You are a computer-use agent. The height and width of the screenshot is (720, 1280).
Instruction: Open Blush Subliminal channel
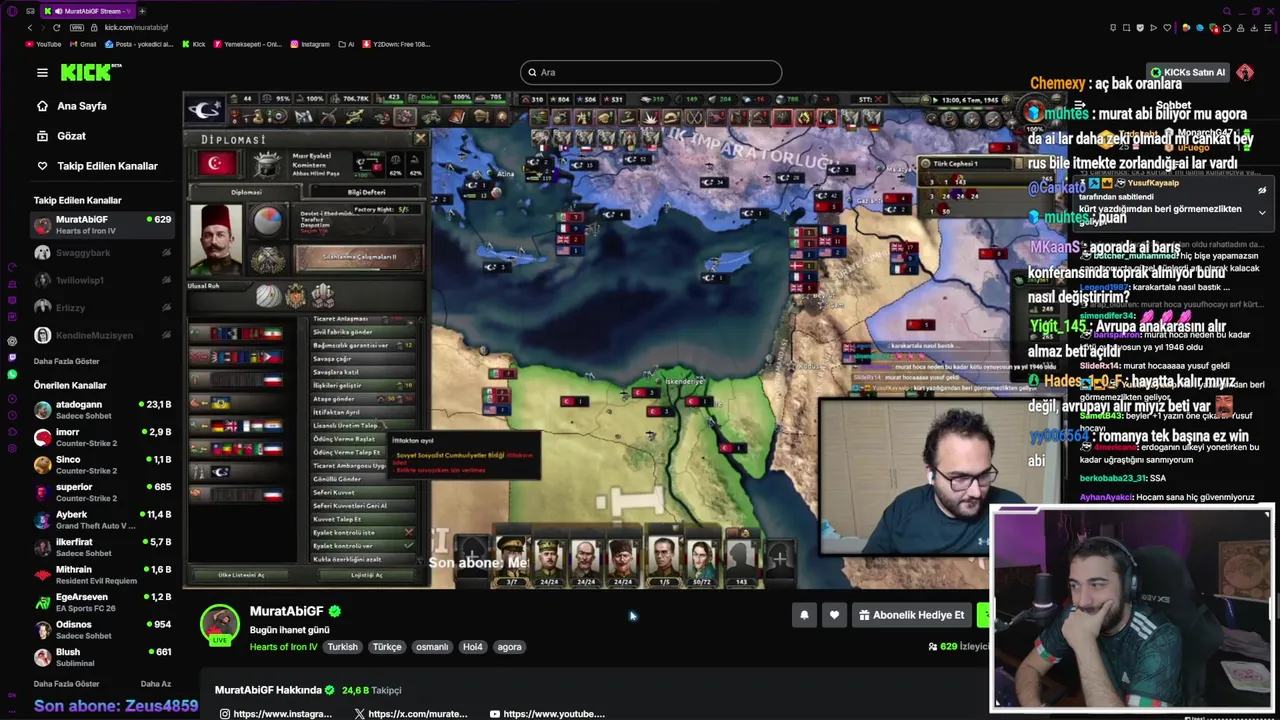pyautogui.click(x=102, y=657)
